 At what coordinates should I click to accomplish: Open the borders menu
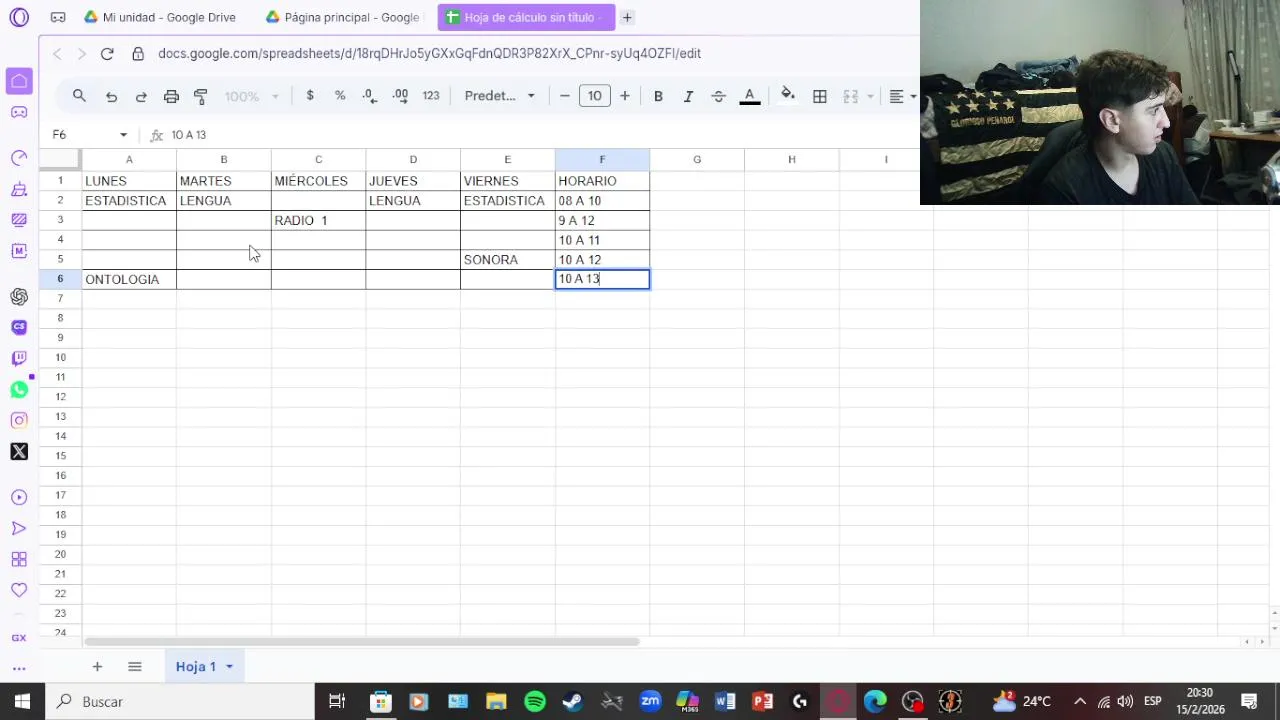(820, 96)
